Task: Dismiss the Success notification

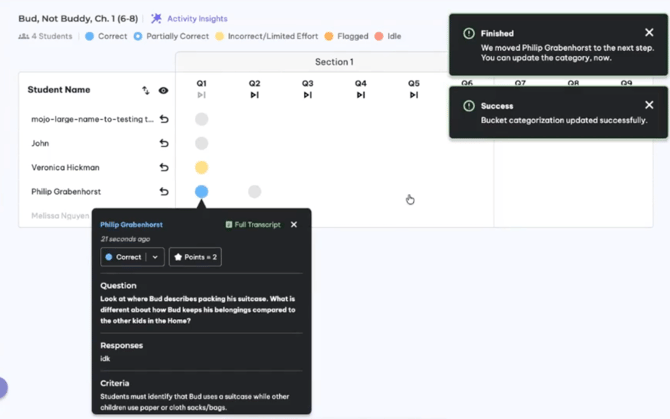Action: click(x=649, y=105)
